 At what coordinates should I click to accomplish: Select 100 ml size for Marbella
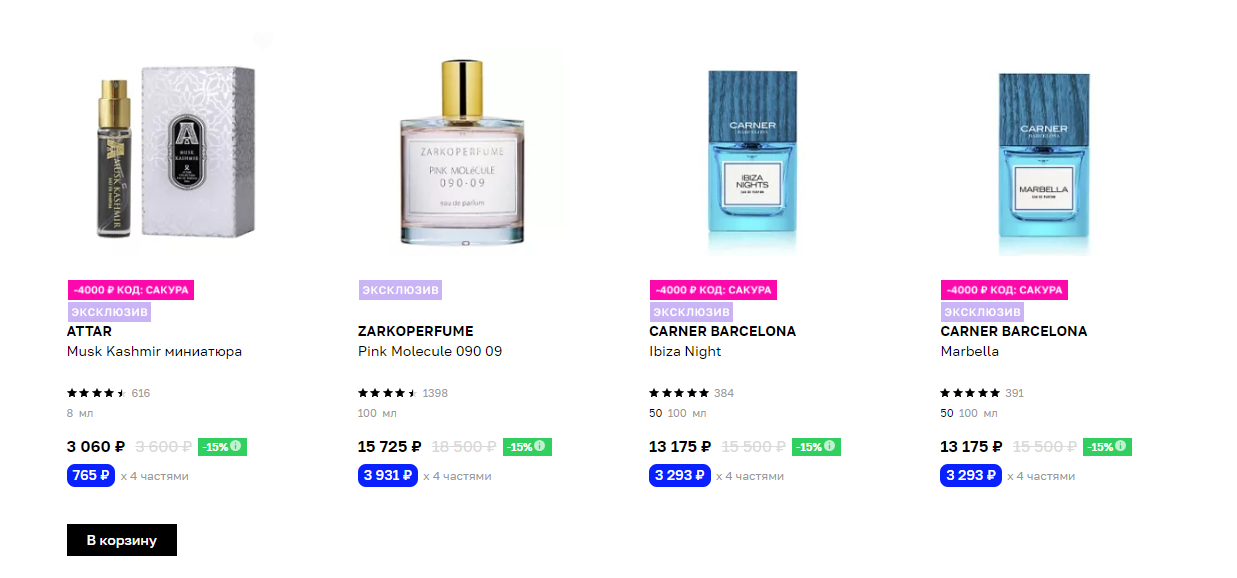(x=968, y=413)
